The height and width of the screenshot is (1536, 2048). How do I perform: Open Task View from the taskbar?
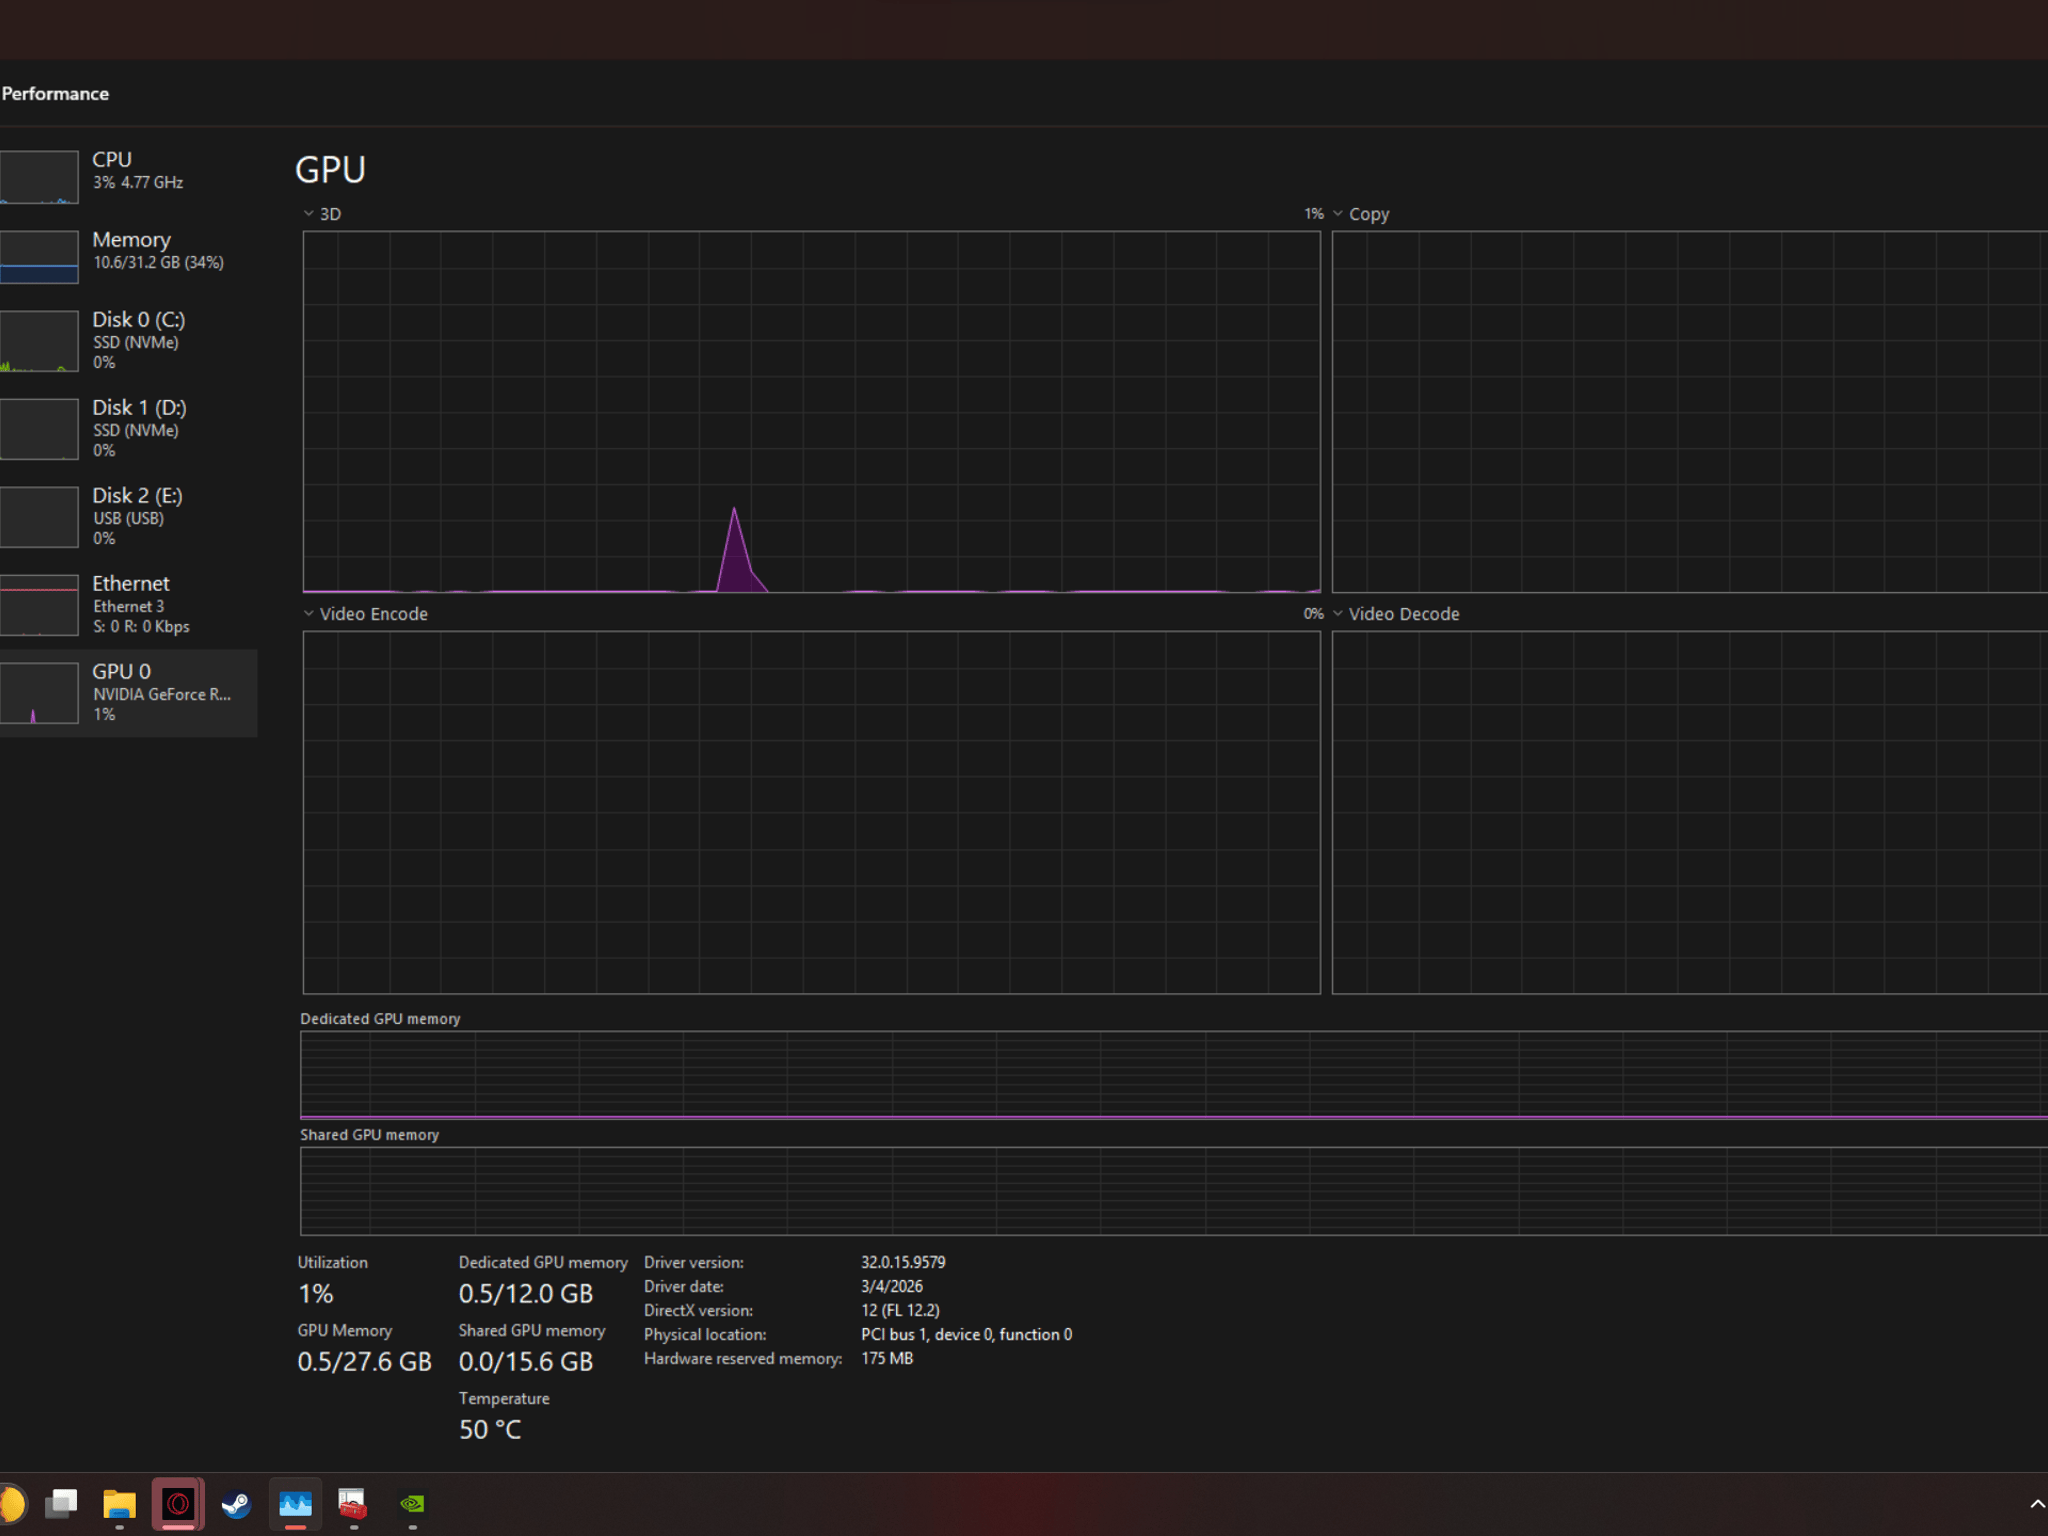[61, 1503]
